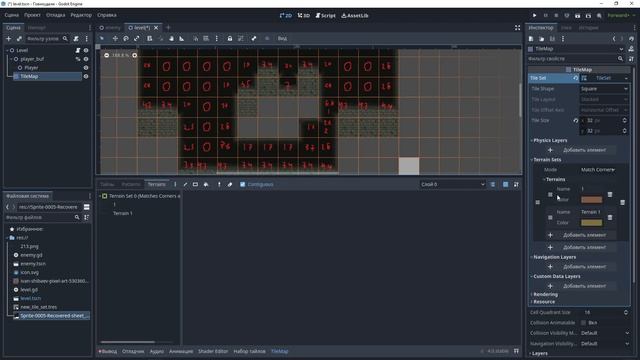Zoom out of the 2D viewport
640x360 pixels.
tap(107, 55)
